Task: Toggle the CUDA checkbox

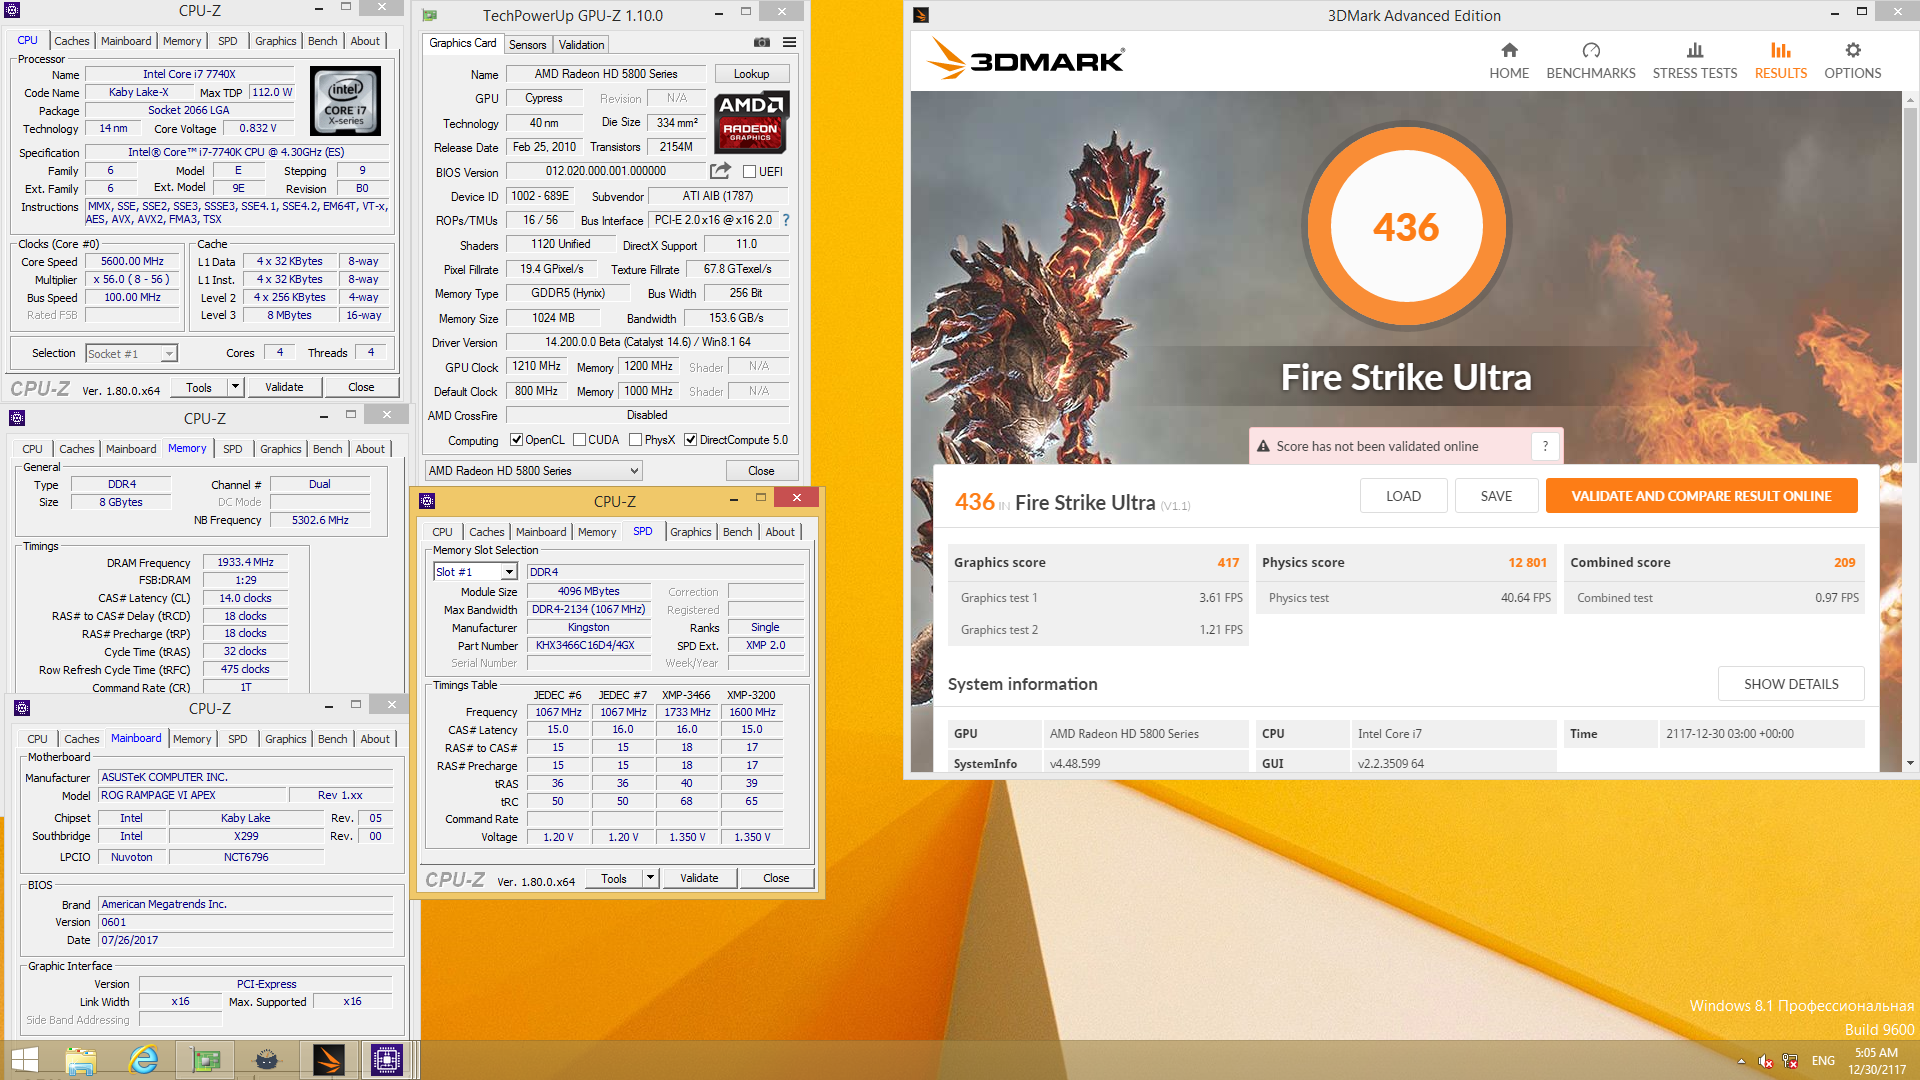Action: (x=579, y=440)
